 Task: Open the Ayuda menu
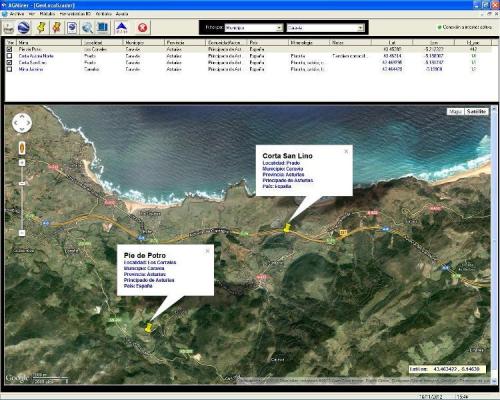pyautogui.click(x=122, y=14)
